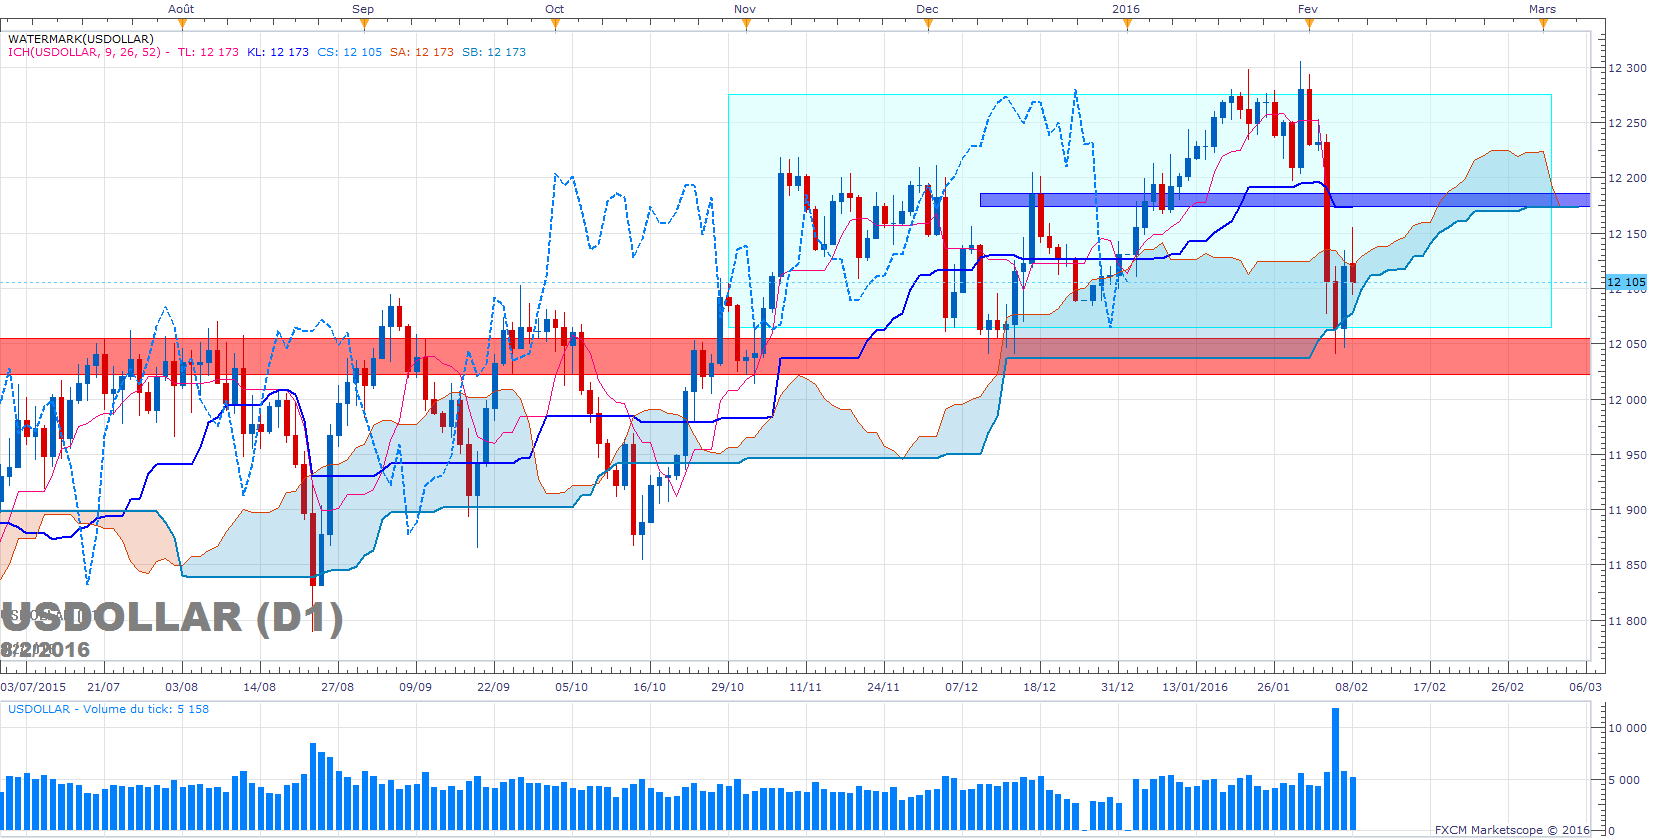Click the 16/10 date axis label
Image resolution: width=1663 pixels, height=838 pixels.
pyautogui.click(x=650, y=687)
